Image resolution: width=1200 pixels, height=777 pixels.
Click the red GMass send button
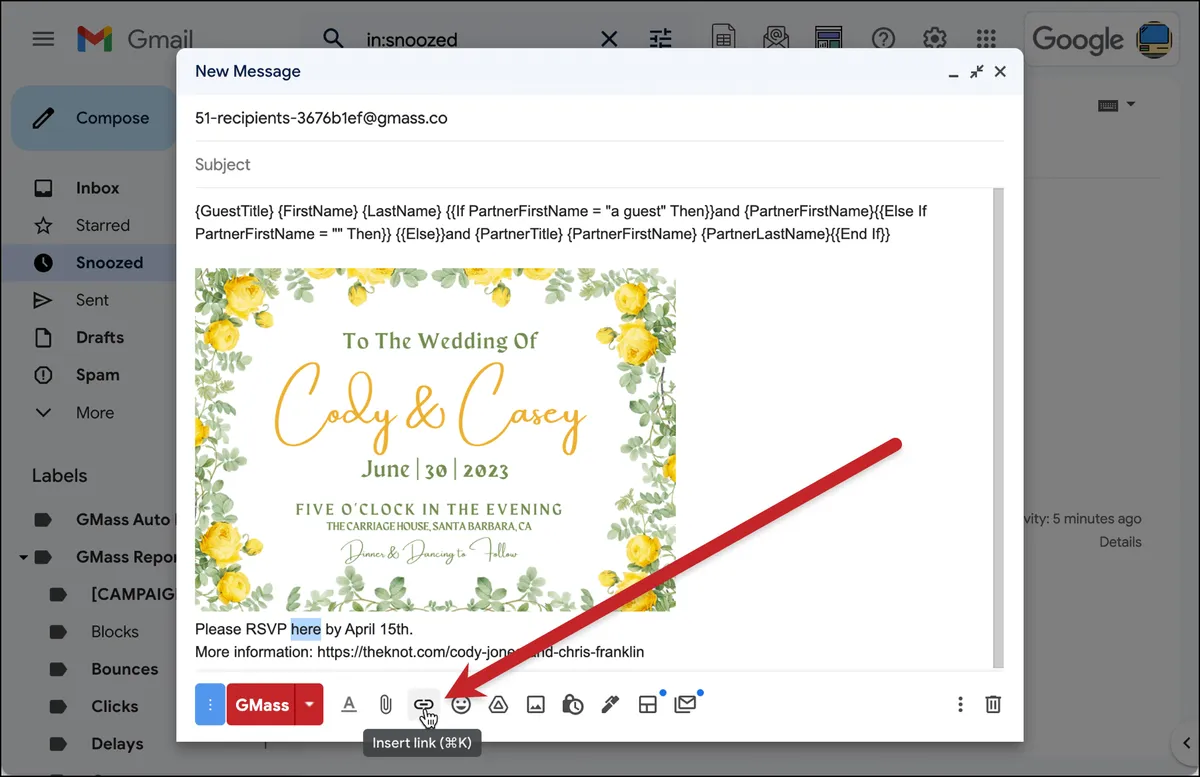pos(261,705)
